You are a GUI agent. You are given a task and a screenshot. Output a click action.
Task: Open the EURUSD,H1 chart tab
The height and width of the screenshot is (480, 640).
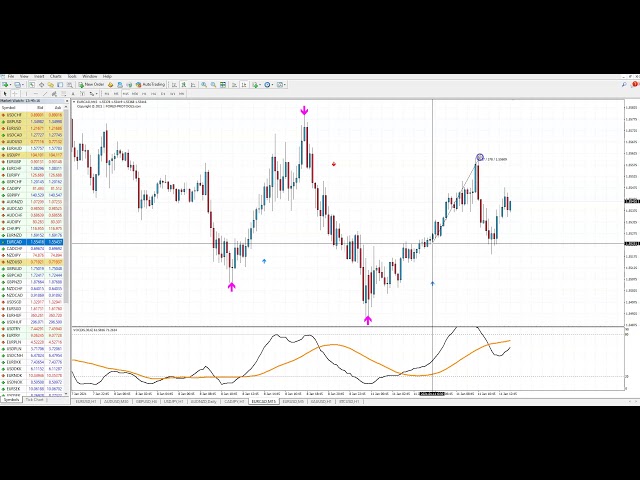pos(85,400)
